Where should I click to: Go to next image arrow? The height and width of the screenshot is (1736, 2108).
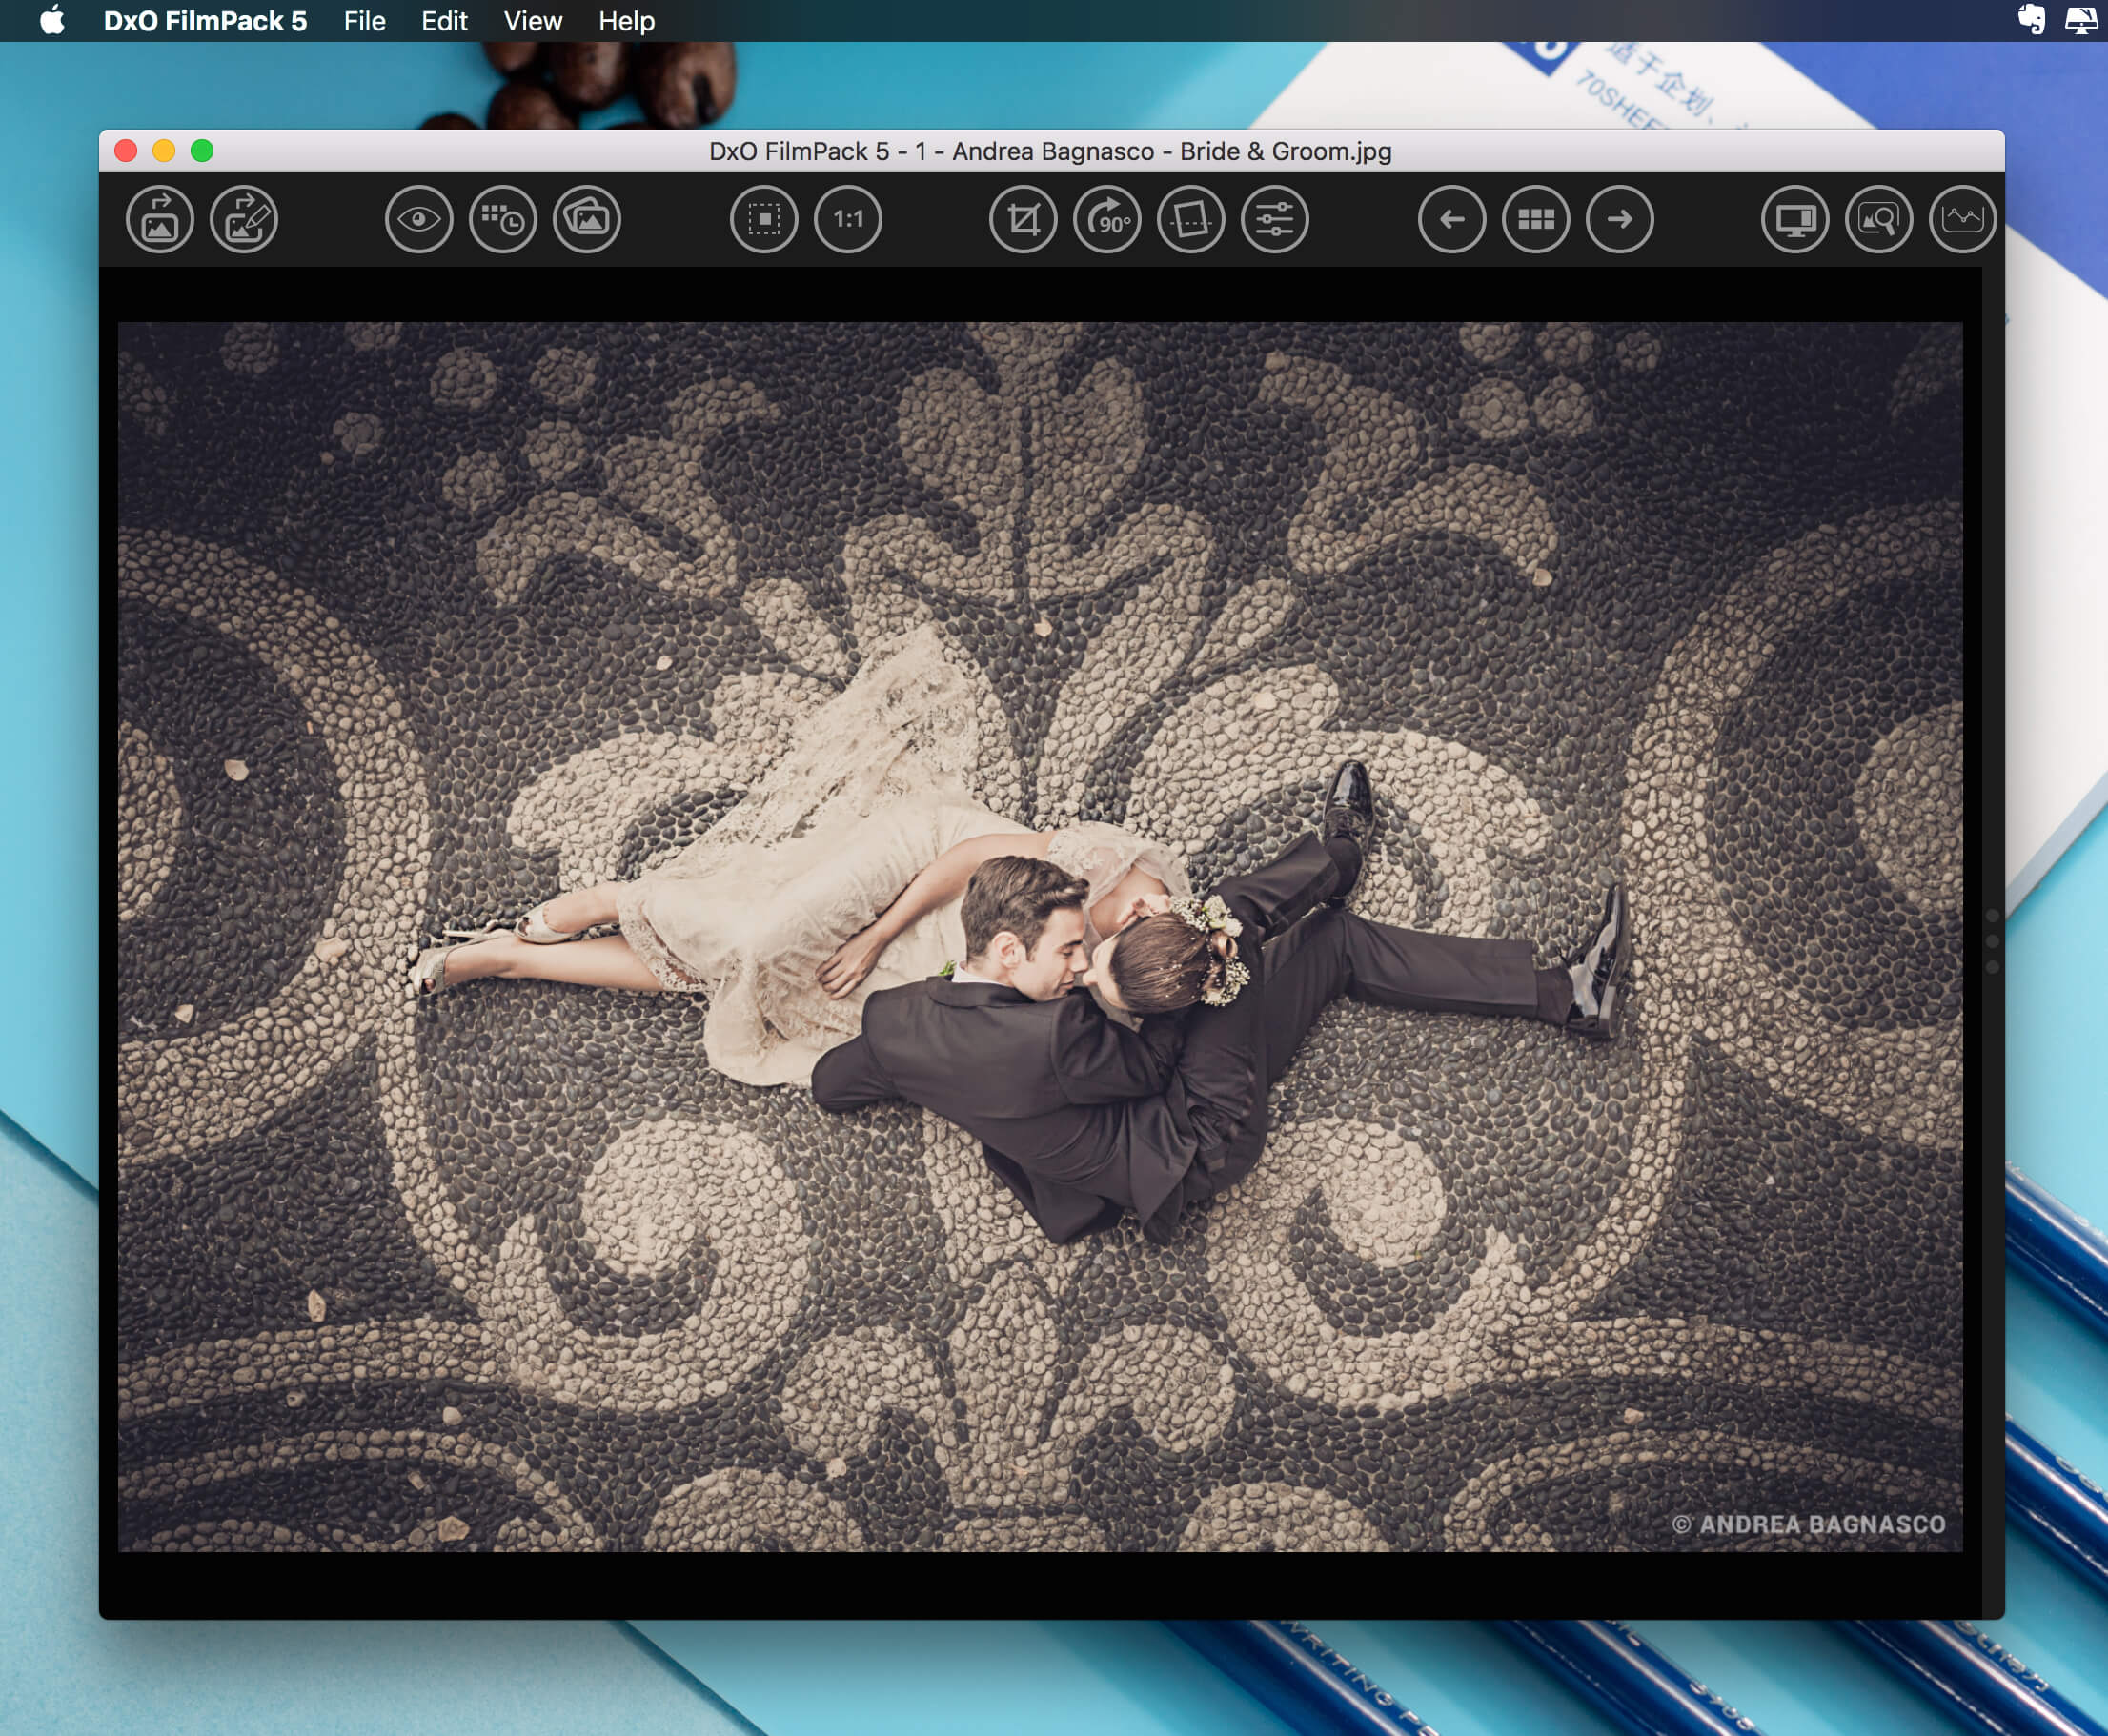point(1620,219)
